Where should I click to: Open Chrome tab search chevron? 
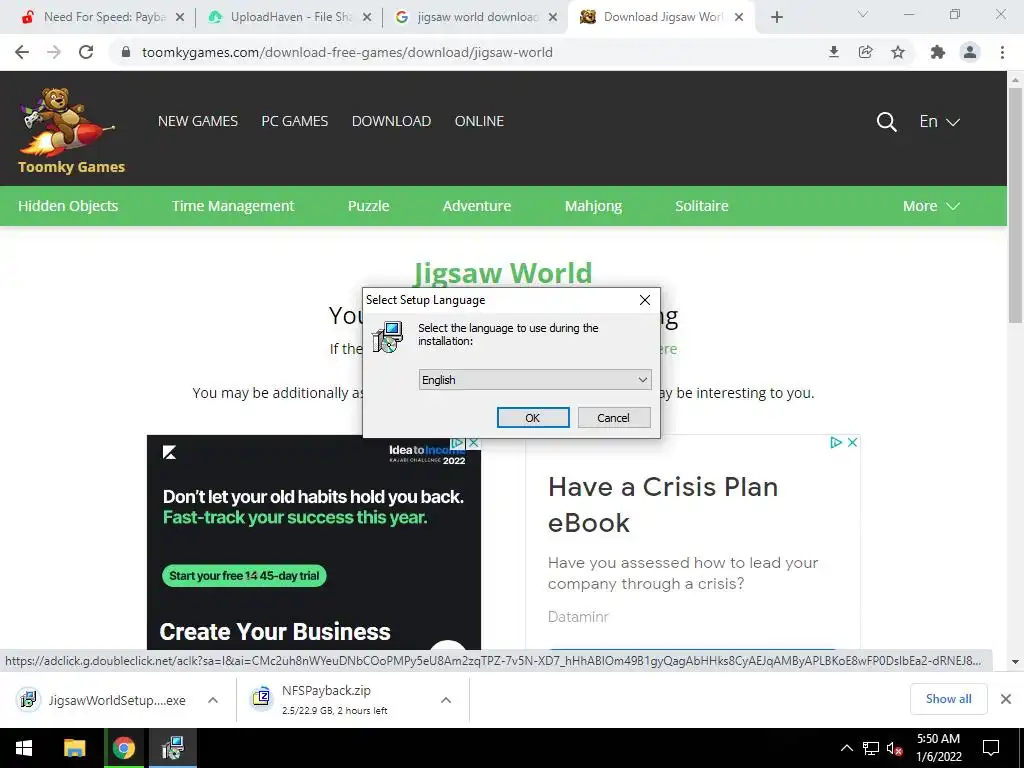pos(863,14)
